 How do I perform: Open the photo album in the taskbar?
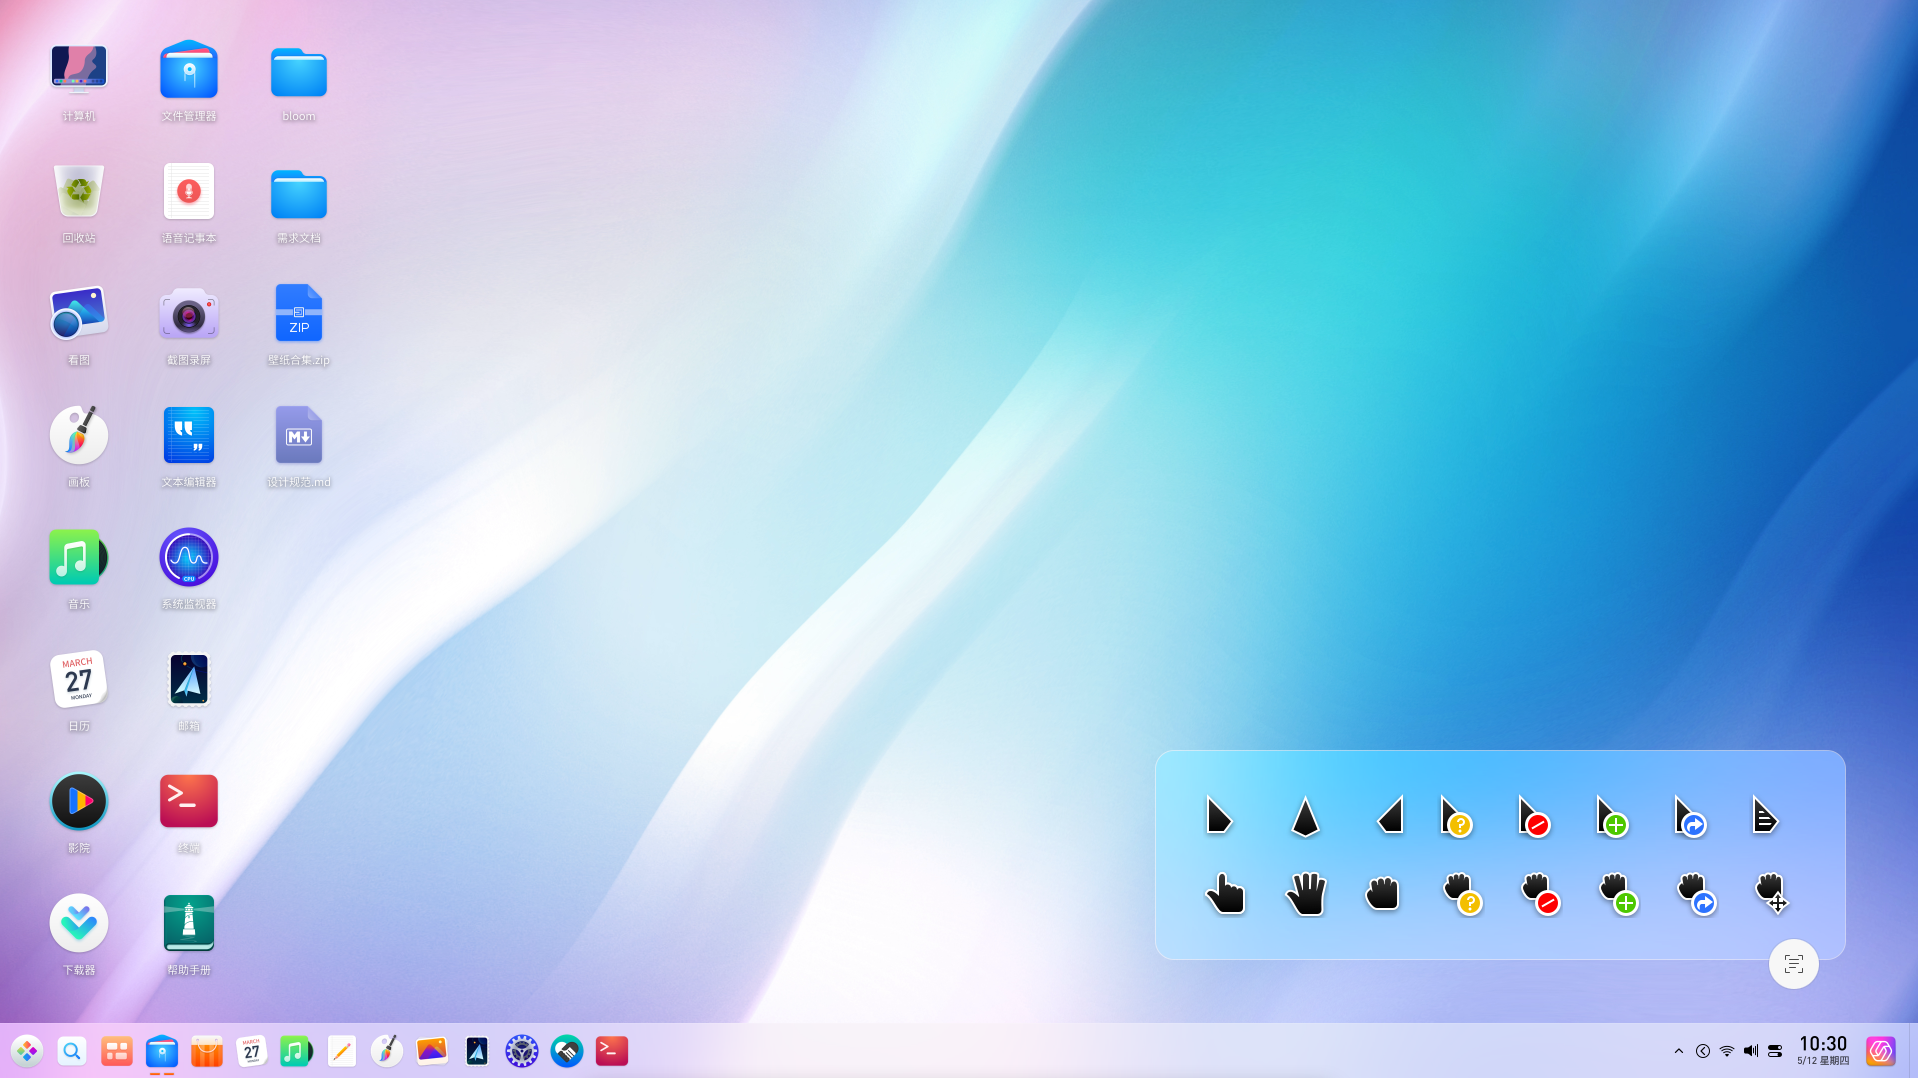click(432, 1051)
